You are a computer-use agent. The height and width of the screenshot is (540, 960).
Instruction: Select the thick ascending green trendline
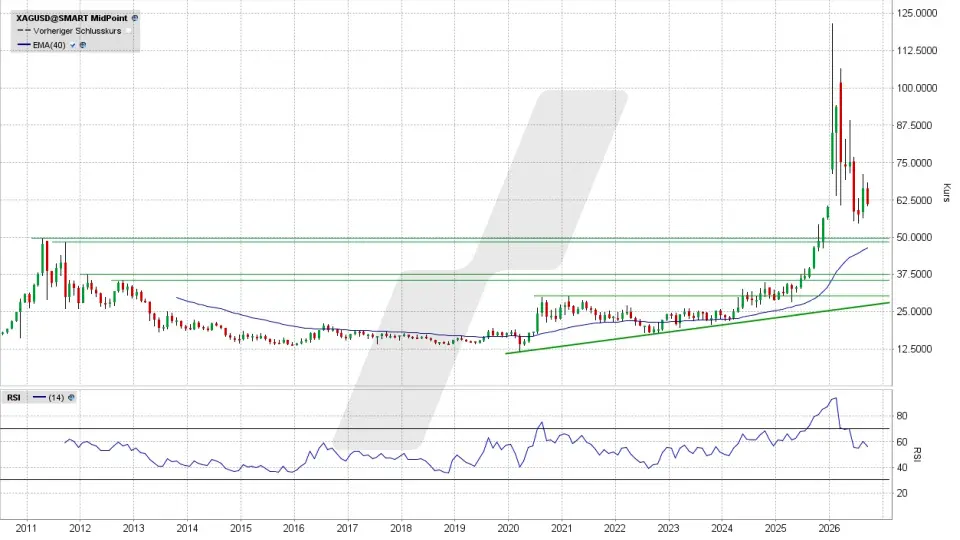pyautogui.click(x=698, y=328)
